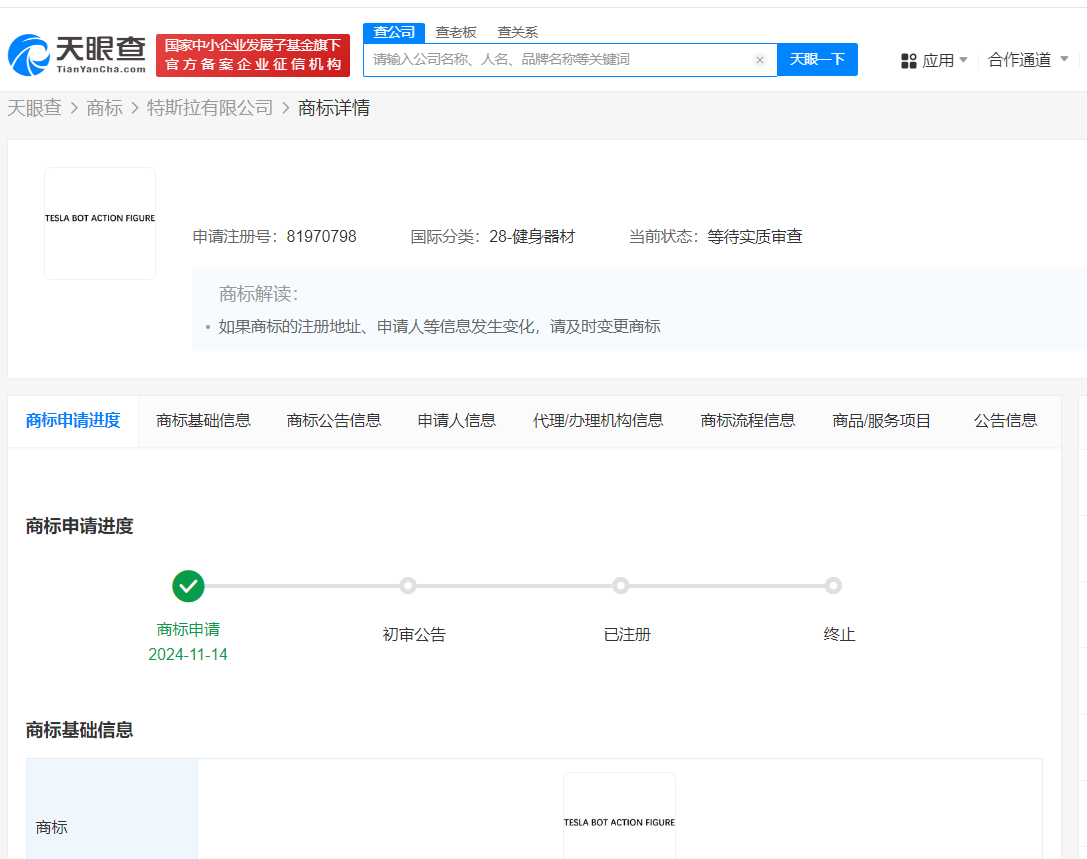Viewport: 1087px width, 859px height.
Task: Click the red 国家中小企业发展子基金 banner
Action: click(253, 55)
